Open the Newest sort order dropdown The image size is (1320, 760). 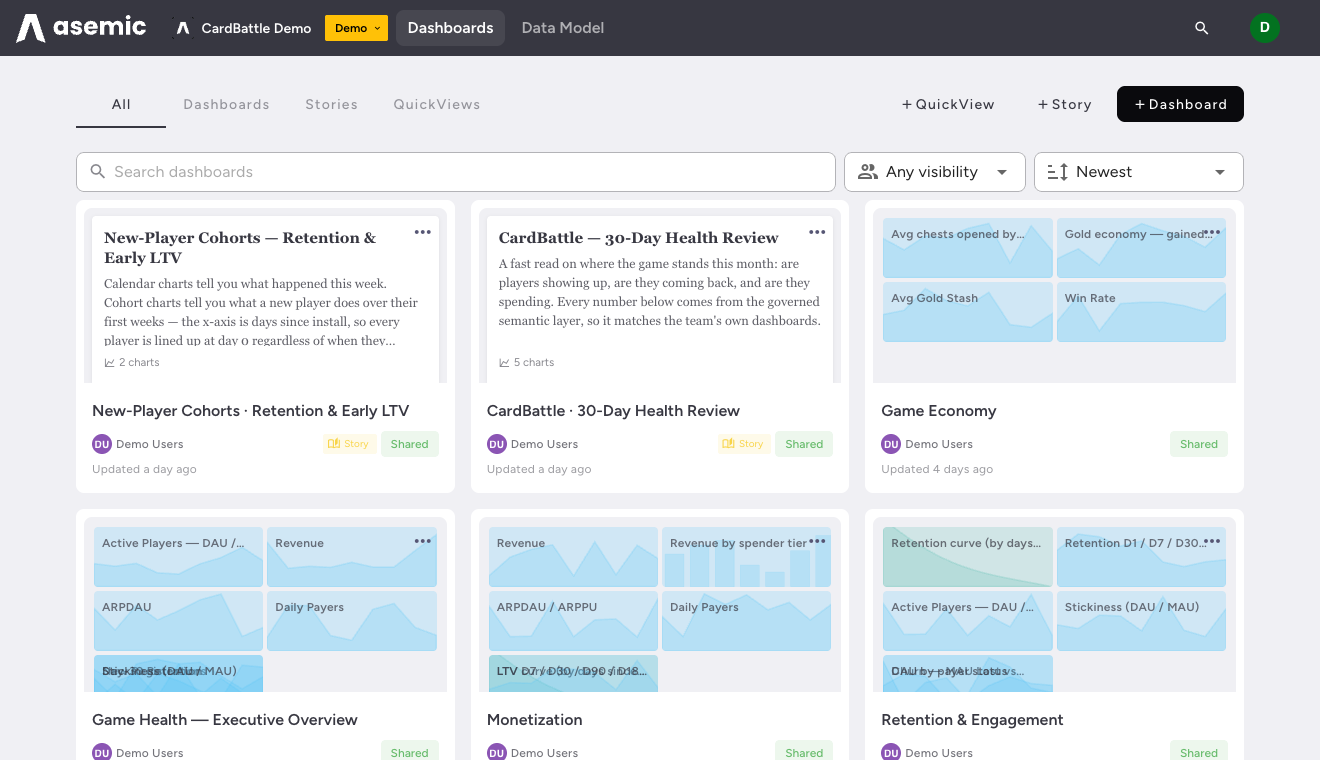click(x=1139, y=172)
